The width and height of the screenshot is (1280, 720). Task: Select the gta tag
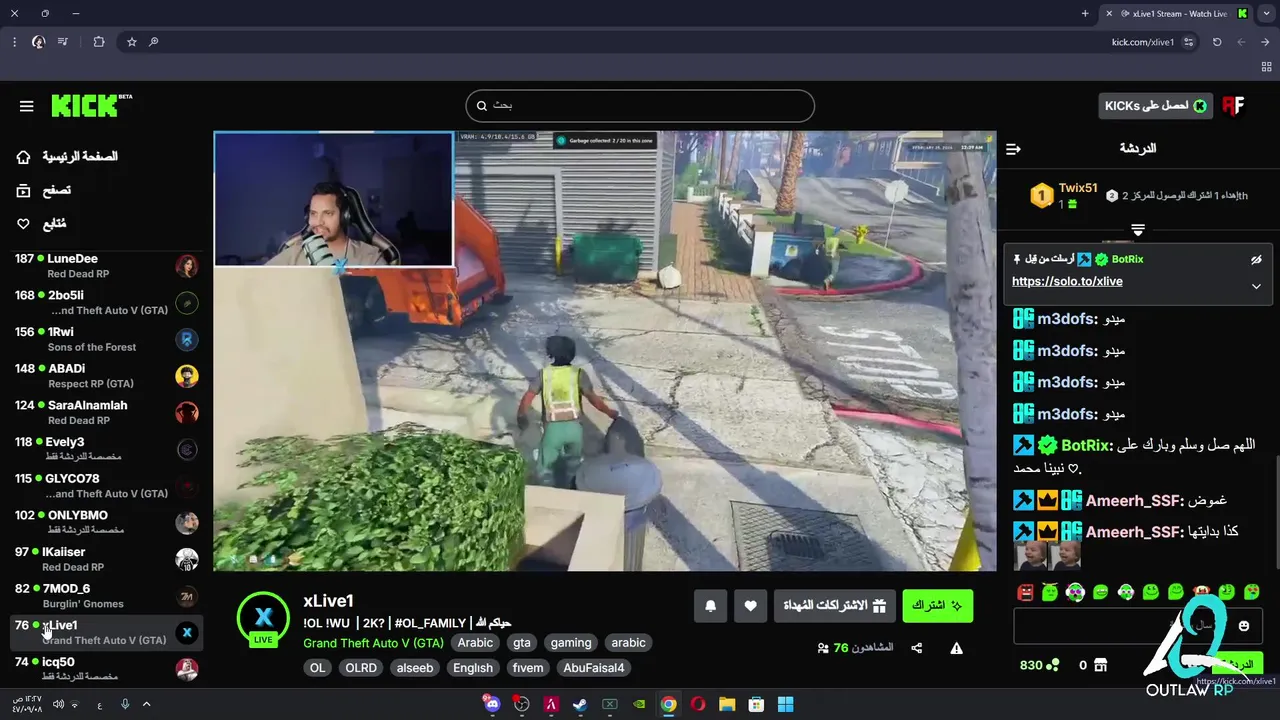click(522, 643)
